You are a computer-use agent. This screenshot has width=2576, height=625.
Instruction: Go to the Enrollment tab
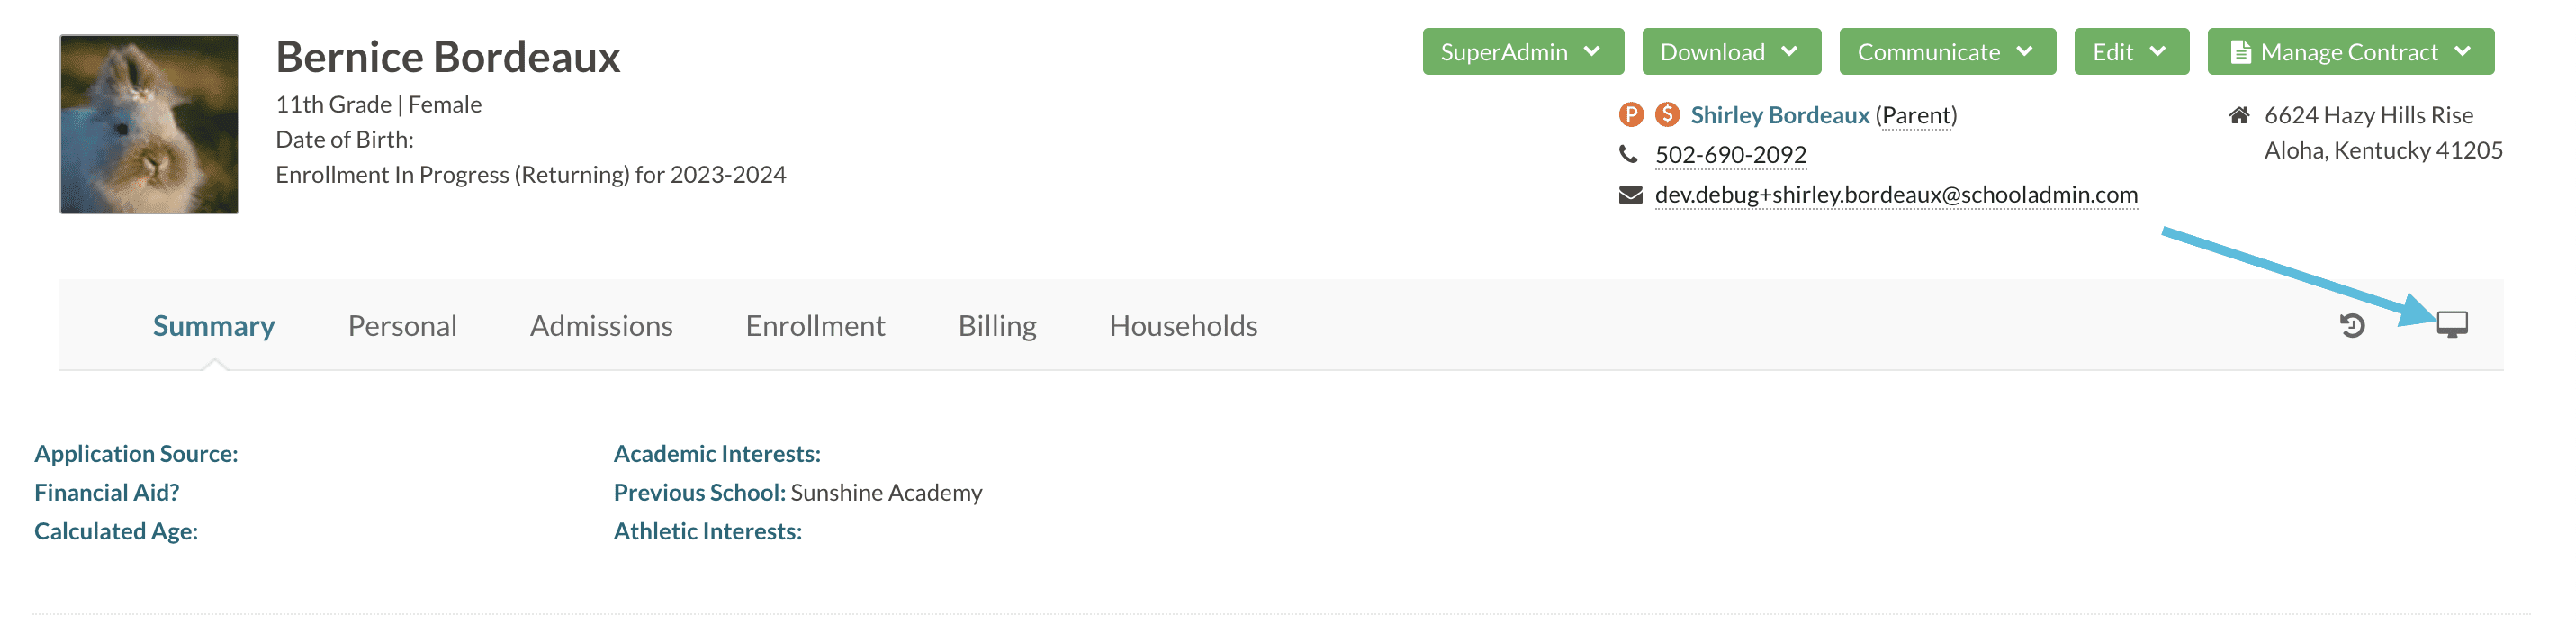pos(815,326)
